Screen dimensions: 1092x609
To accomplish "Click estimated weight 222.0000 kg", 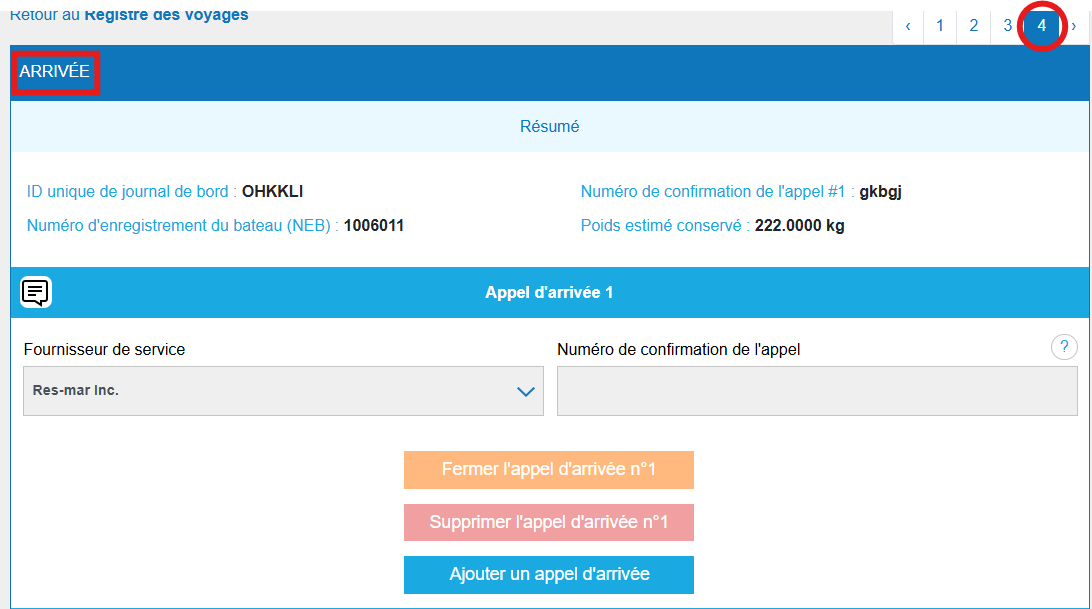I will coord(799,225).
